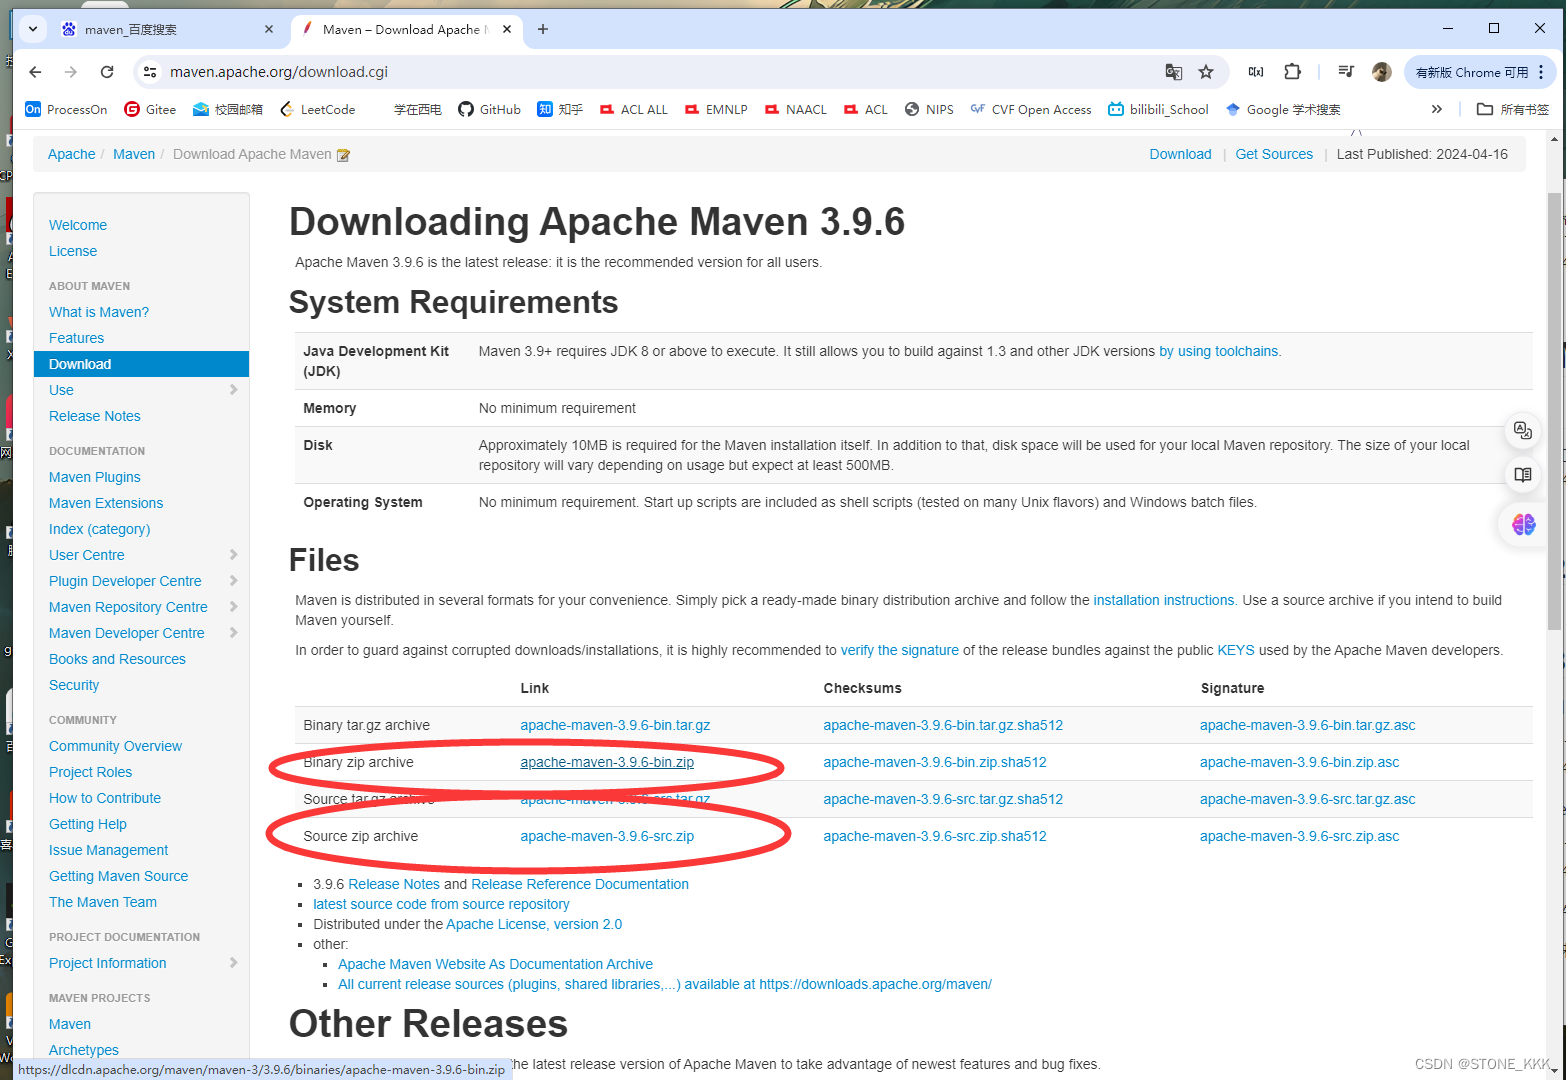Open a new tab with plus button
Image resolution: width=1566 pixels, height=1080 pixels.
(x=543, y=29)
